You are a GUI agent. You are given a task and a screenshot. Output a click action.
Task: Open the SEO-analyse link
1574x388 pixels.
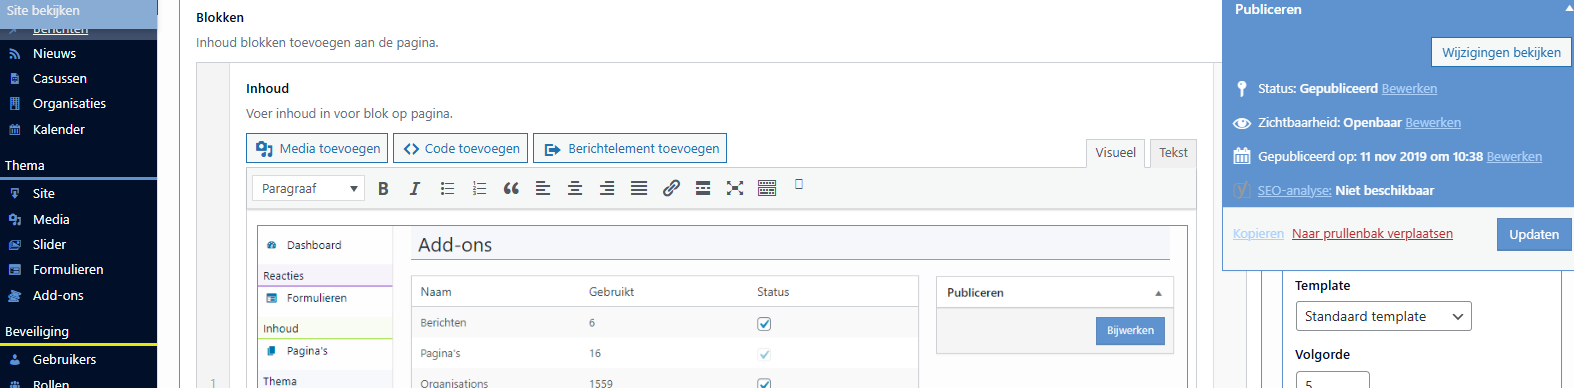pyautogui.click(x=1294, y=191)
